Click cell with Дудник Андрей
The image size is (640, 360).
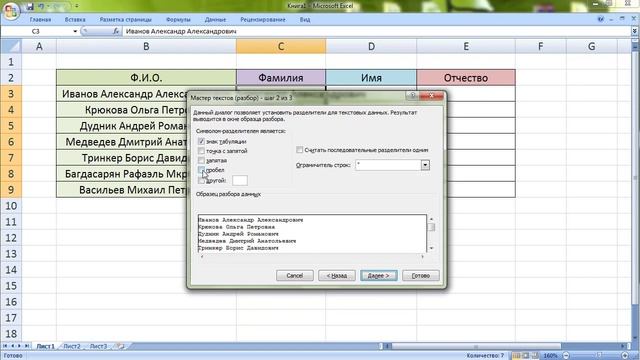coord(122,126)
